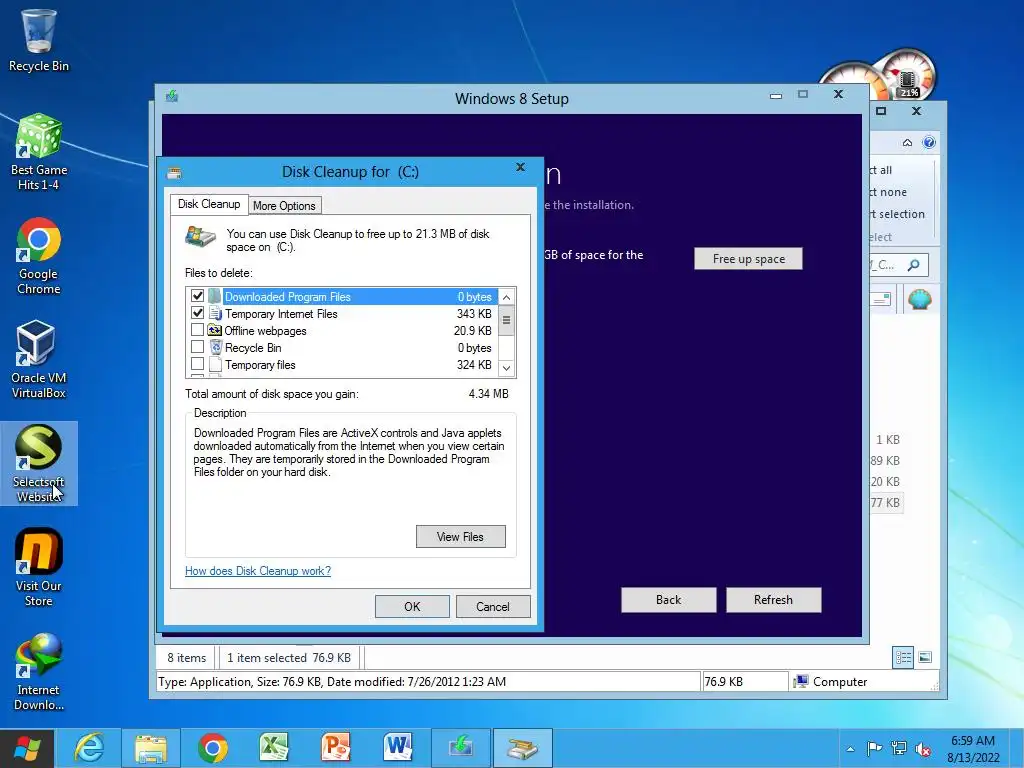Click Back in Windows 8 Setup

point(668,600)
